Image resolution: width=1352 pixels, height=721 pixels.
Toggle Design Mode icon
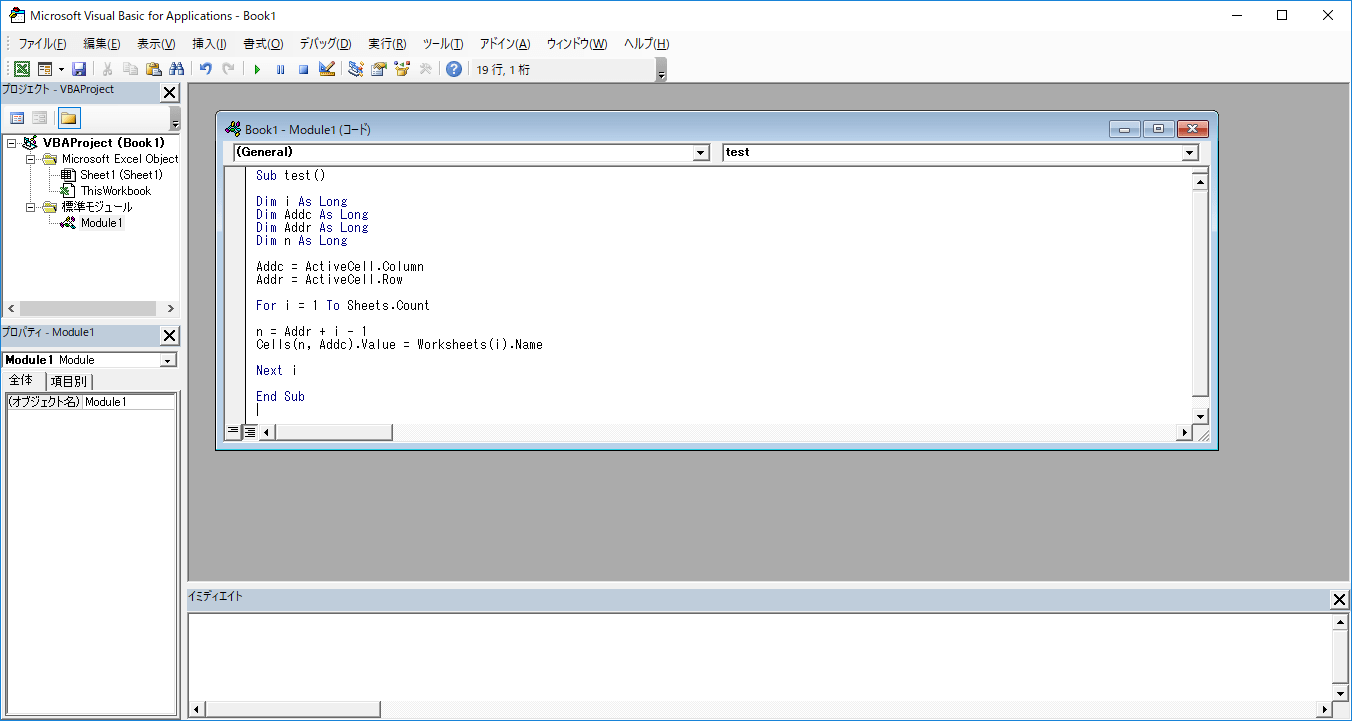(x=326, y=69)
